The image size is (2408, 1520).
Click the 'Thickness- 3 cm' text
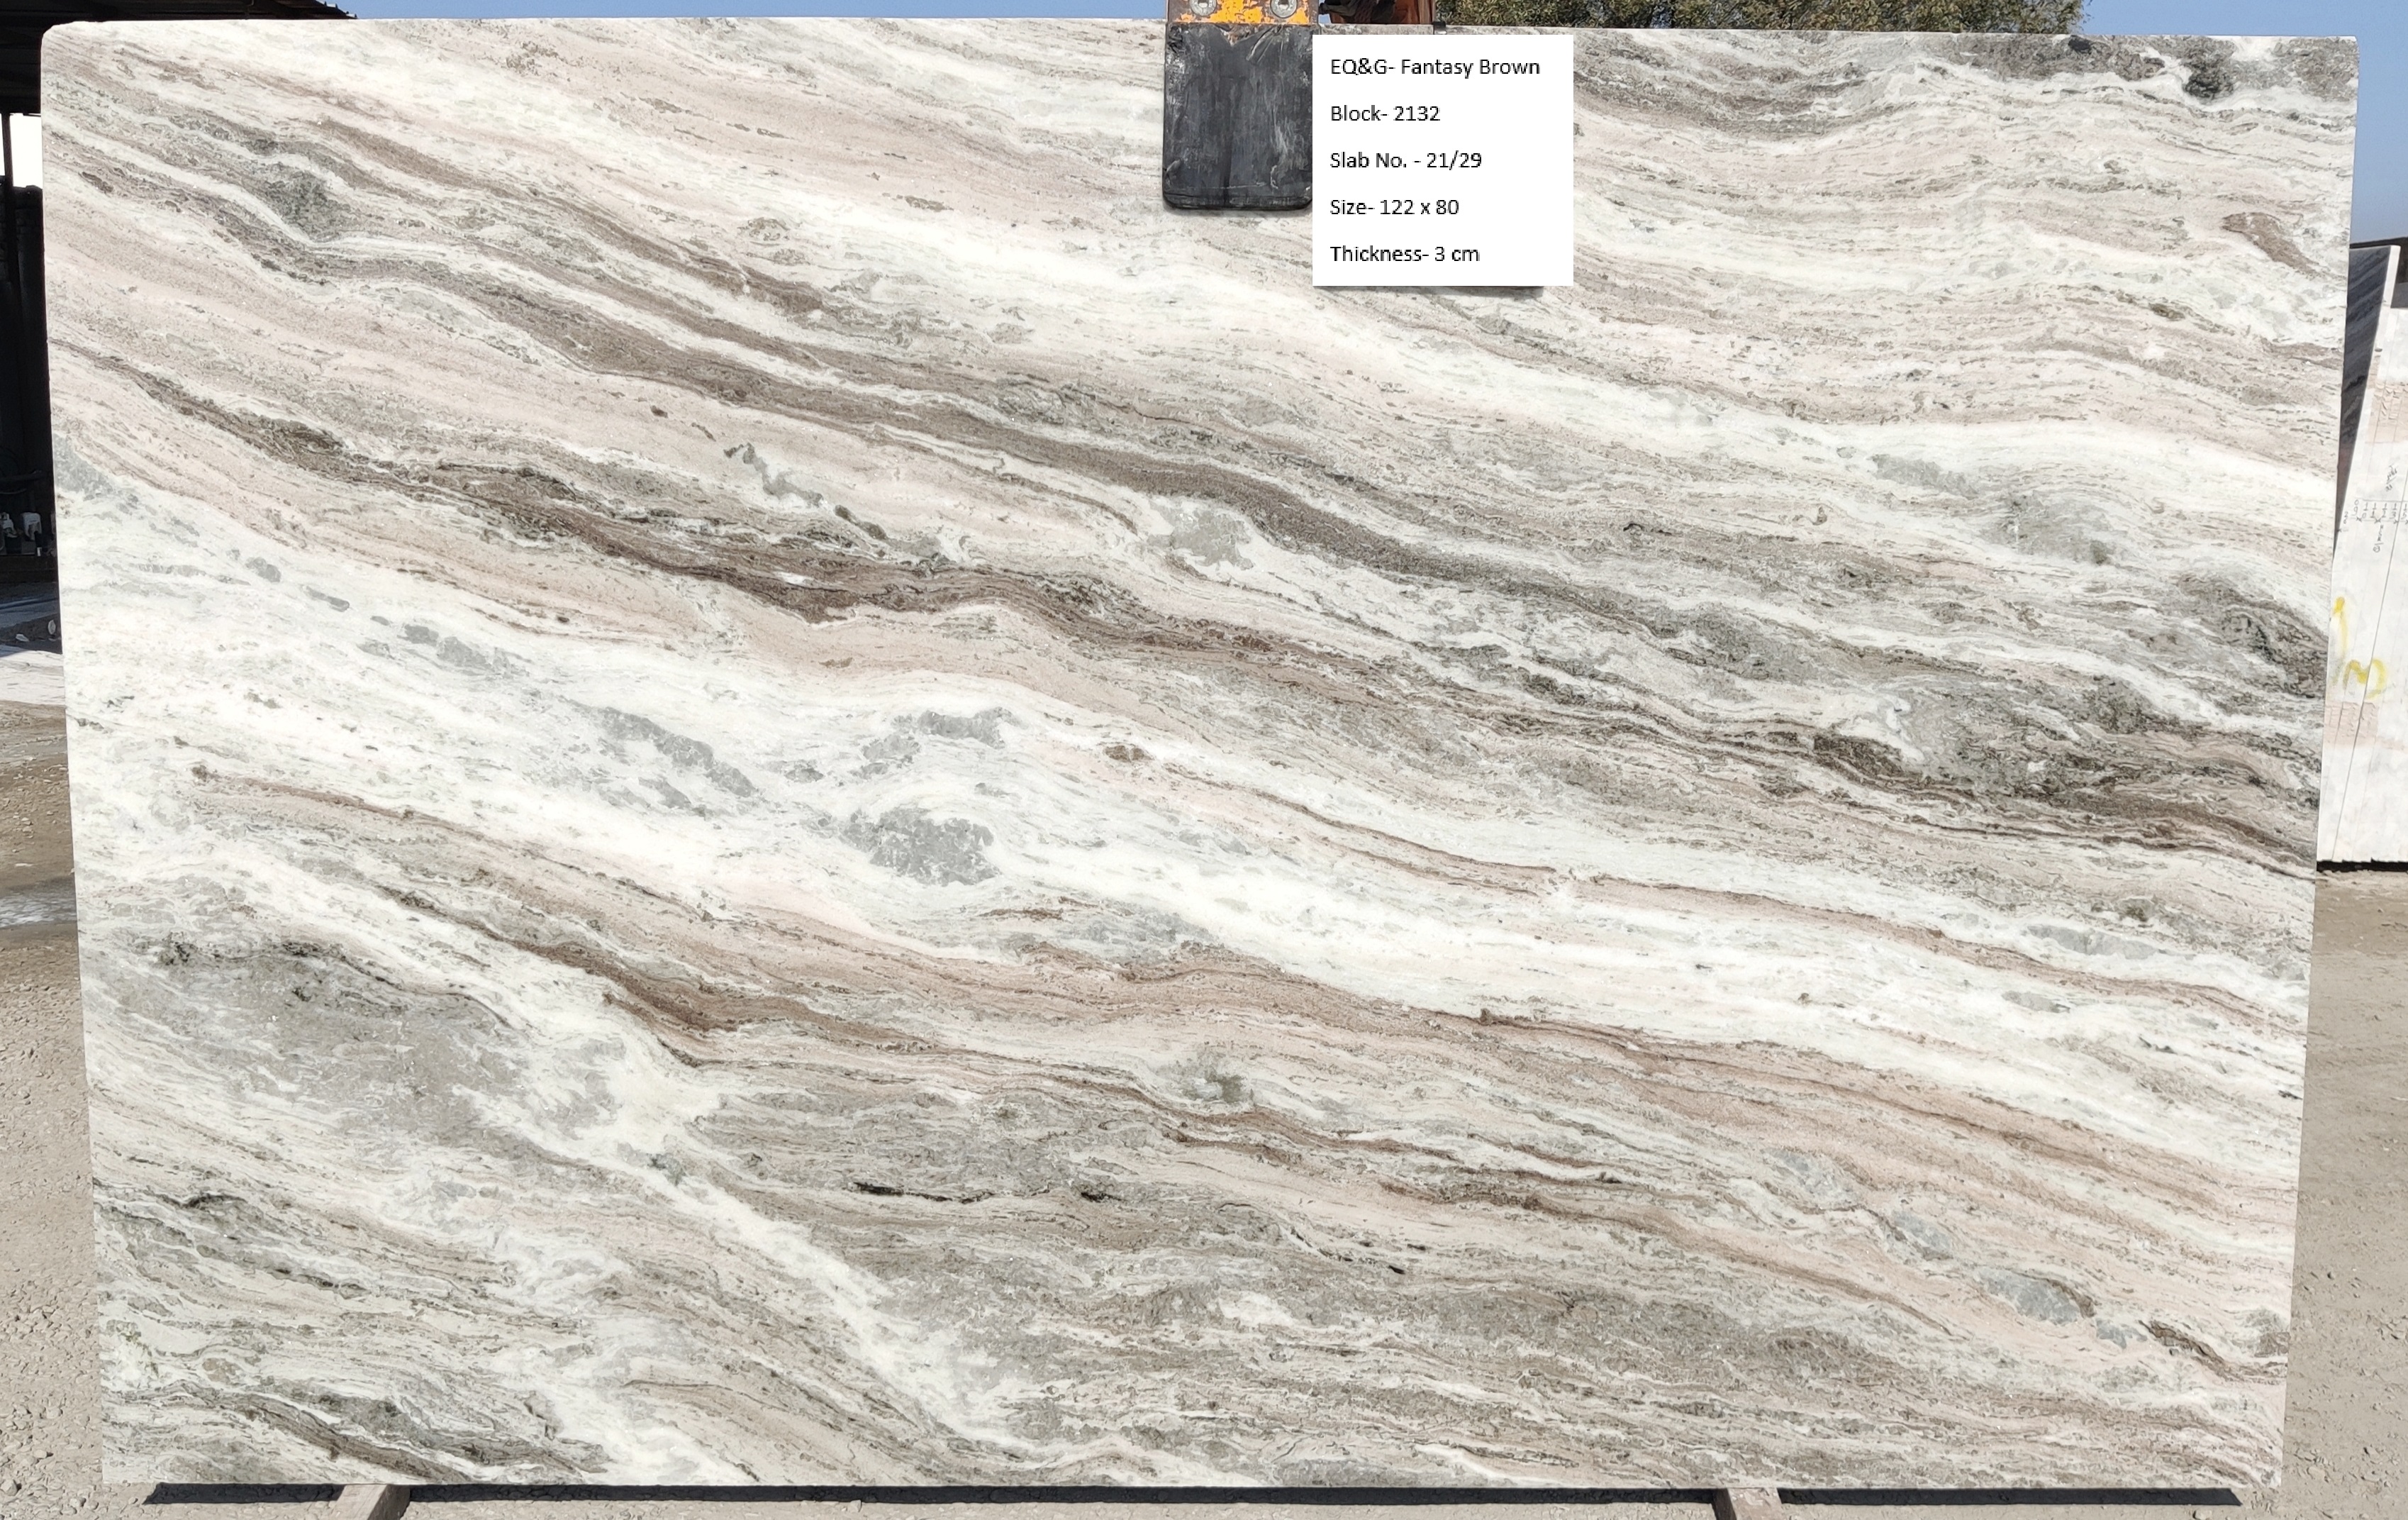[1404, 254]
